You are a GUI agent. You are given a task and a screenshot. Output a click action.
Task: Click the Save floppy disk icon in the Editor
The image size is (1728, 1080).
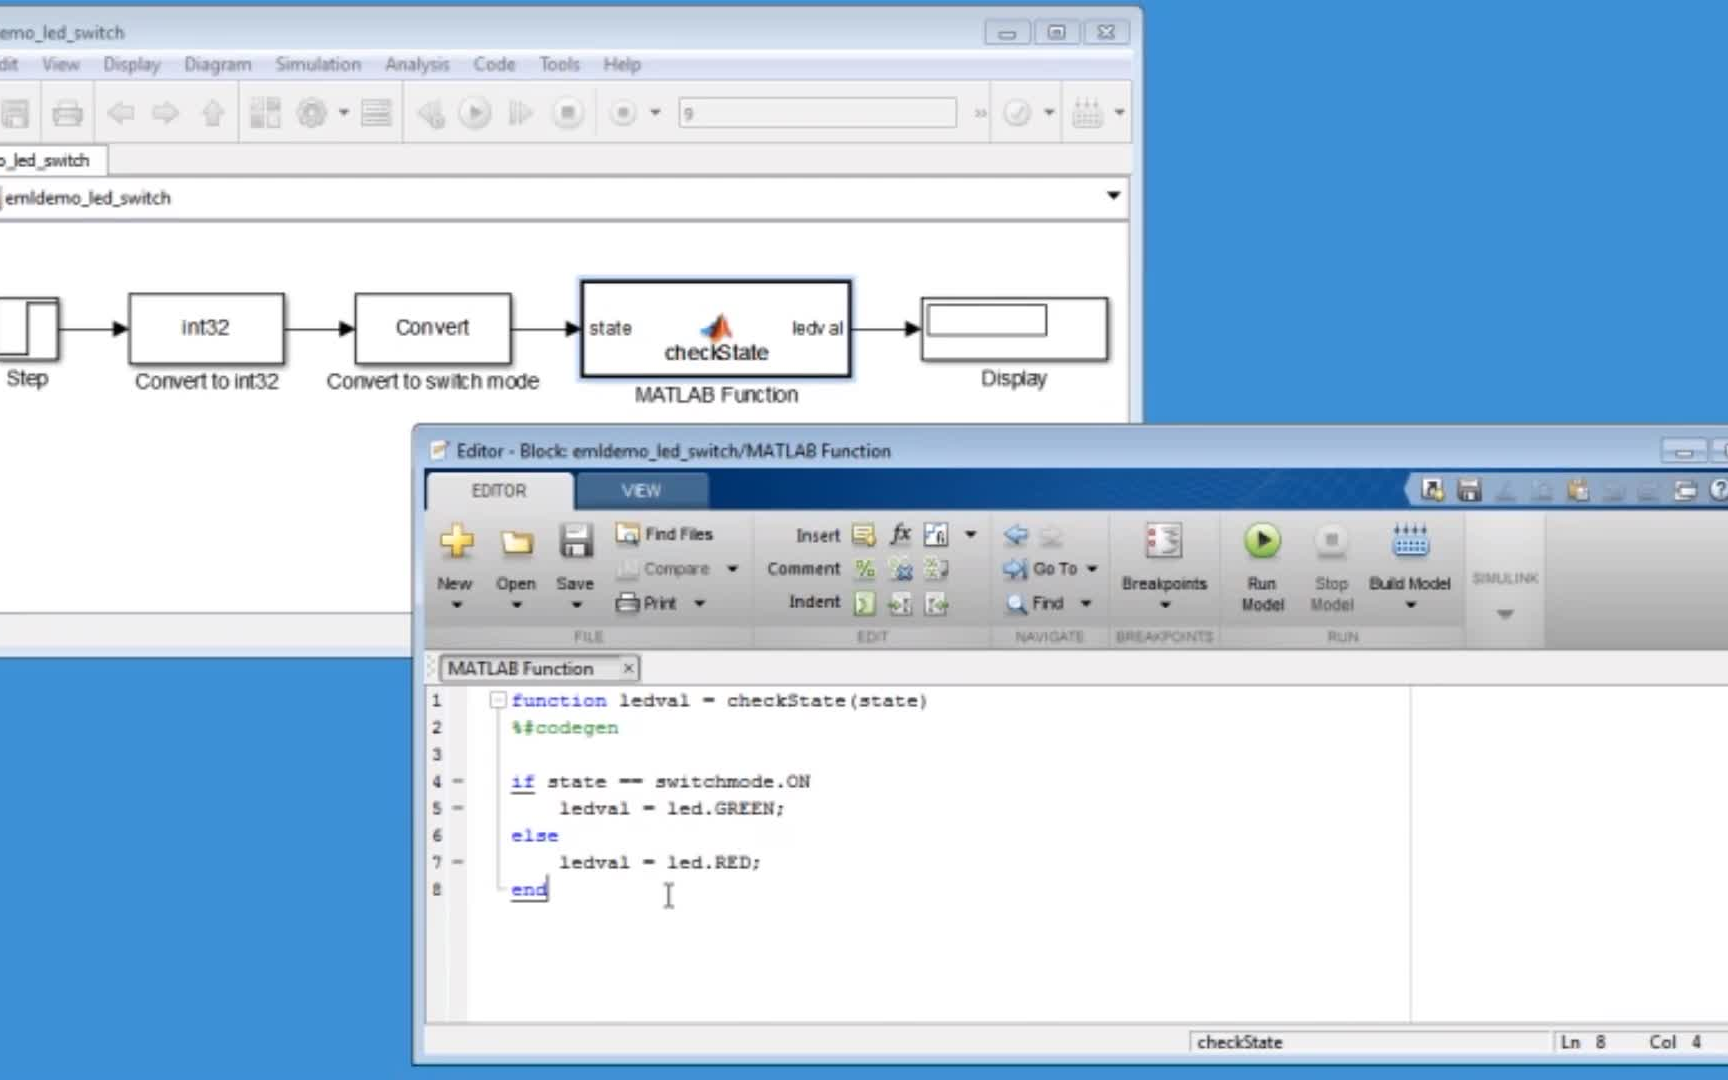coord(575,541)
